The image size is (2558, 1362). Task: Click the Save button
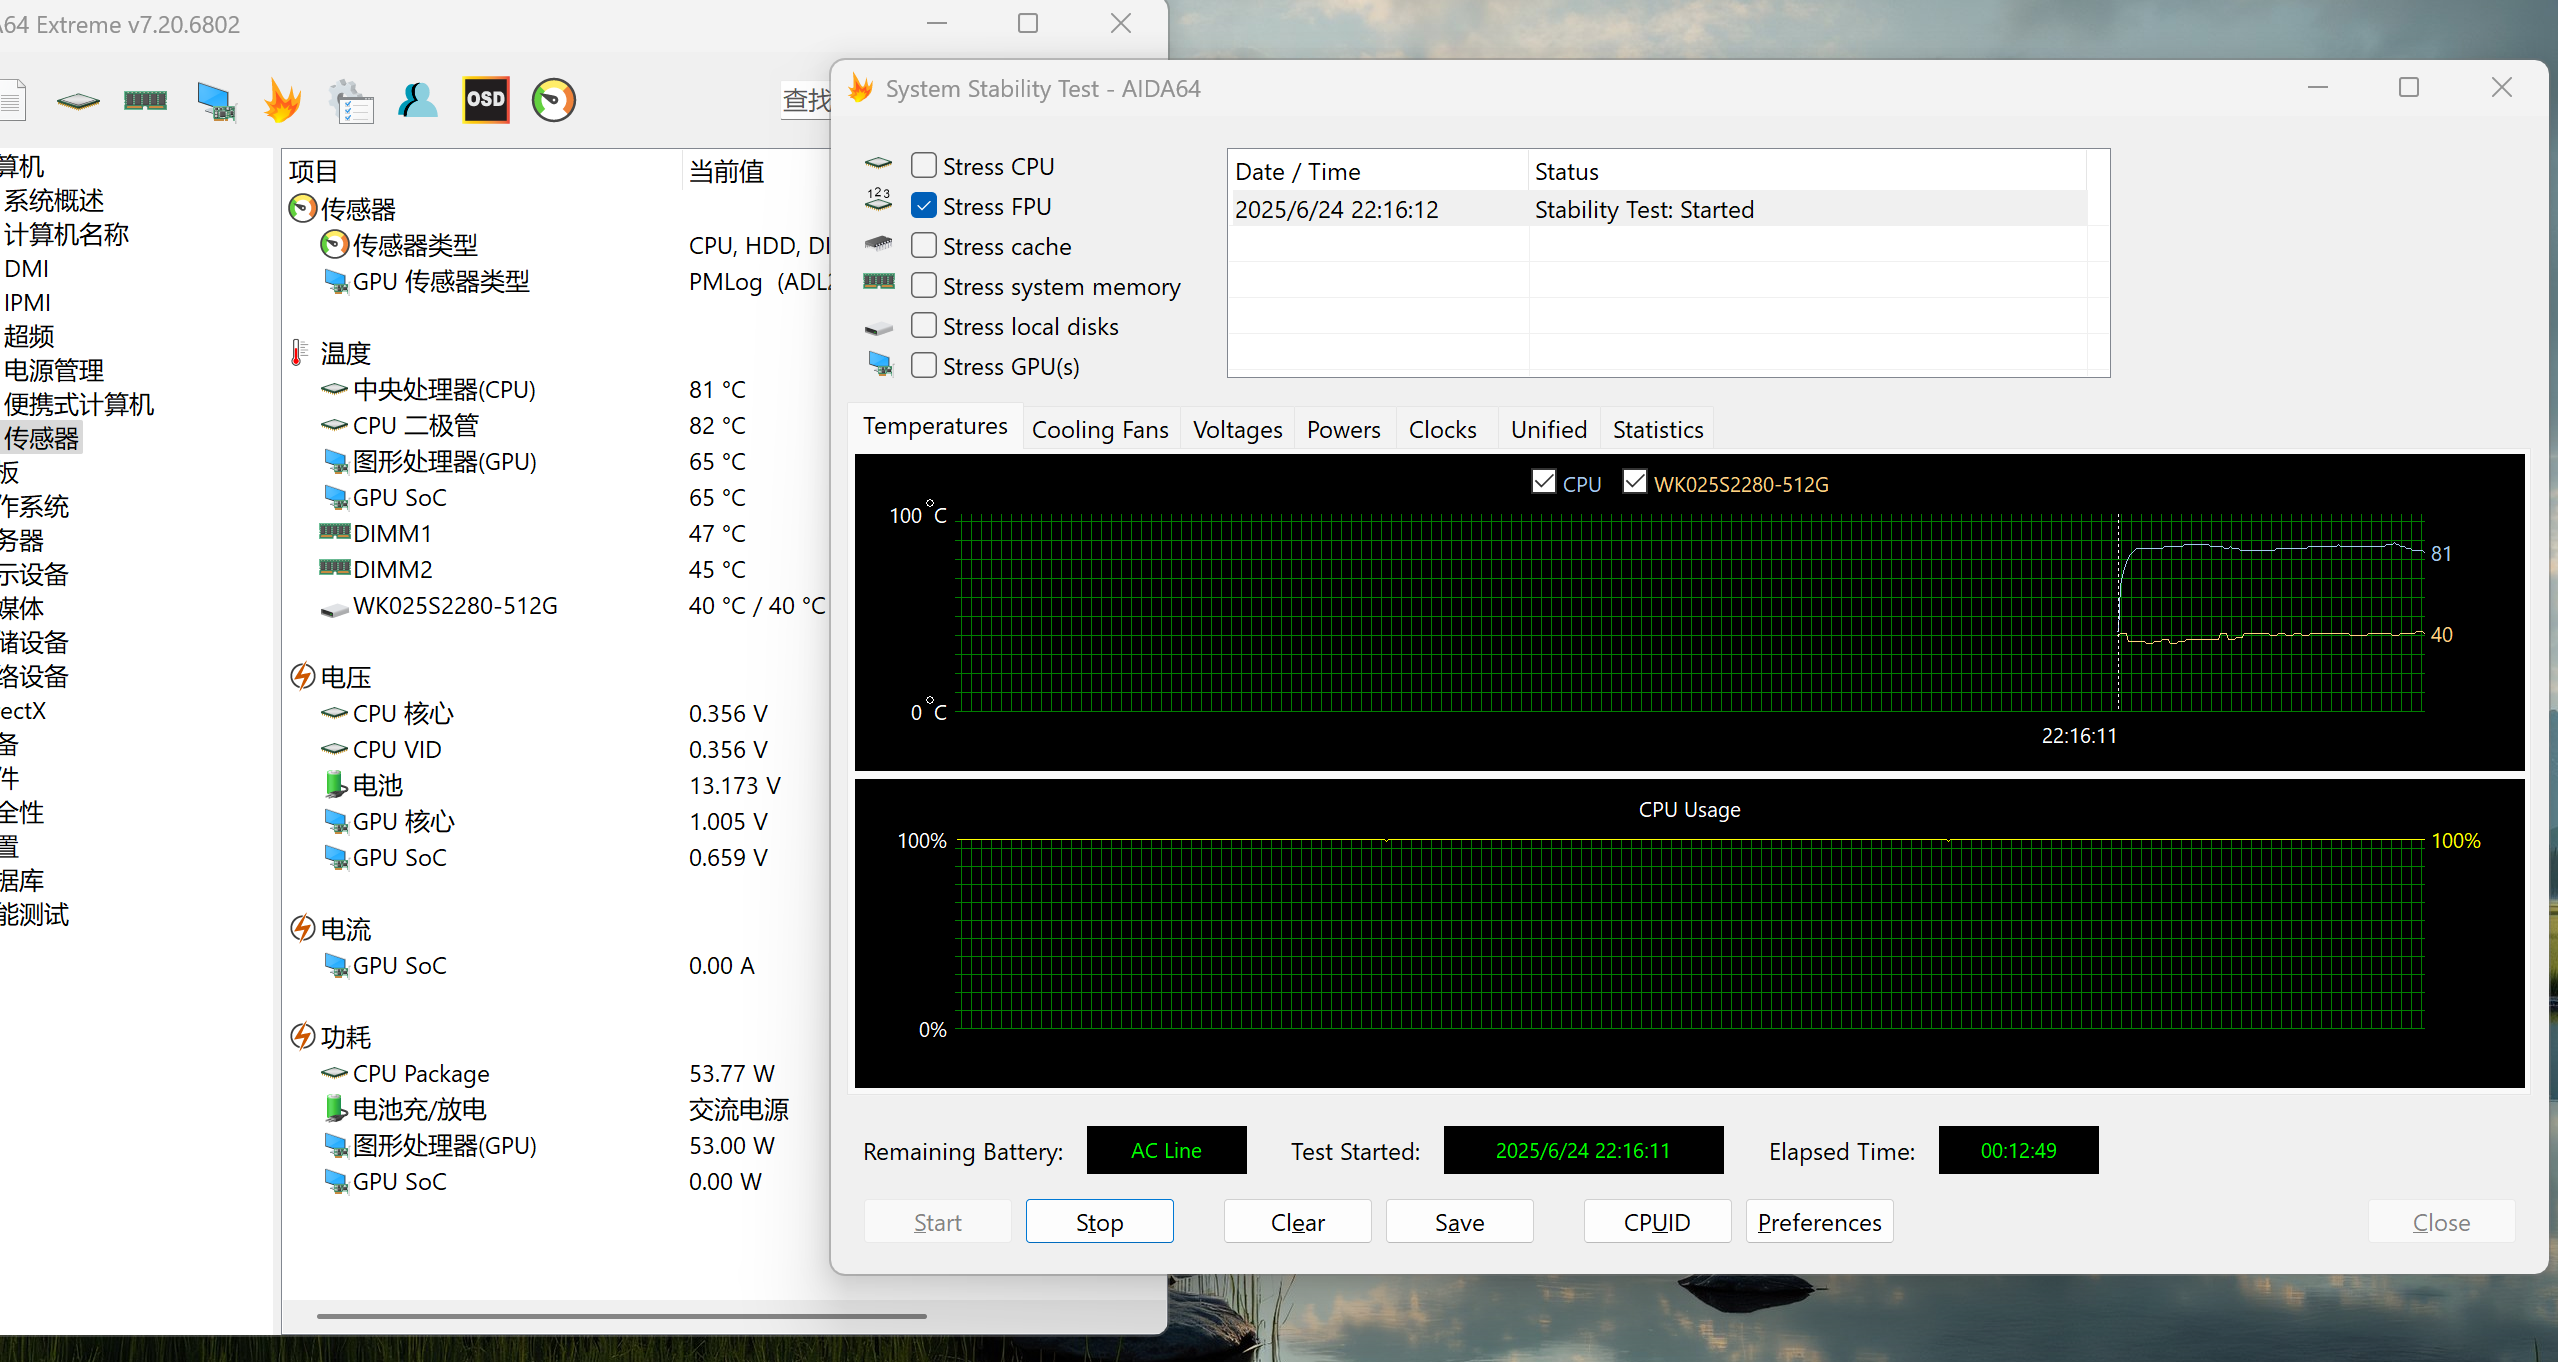click(x=1459, y=1222)
